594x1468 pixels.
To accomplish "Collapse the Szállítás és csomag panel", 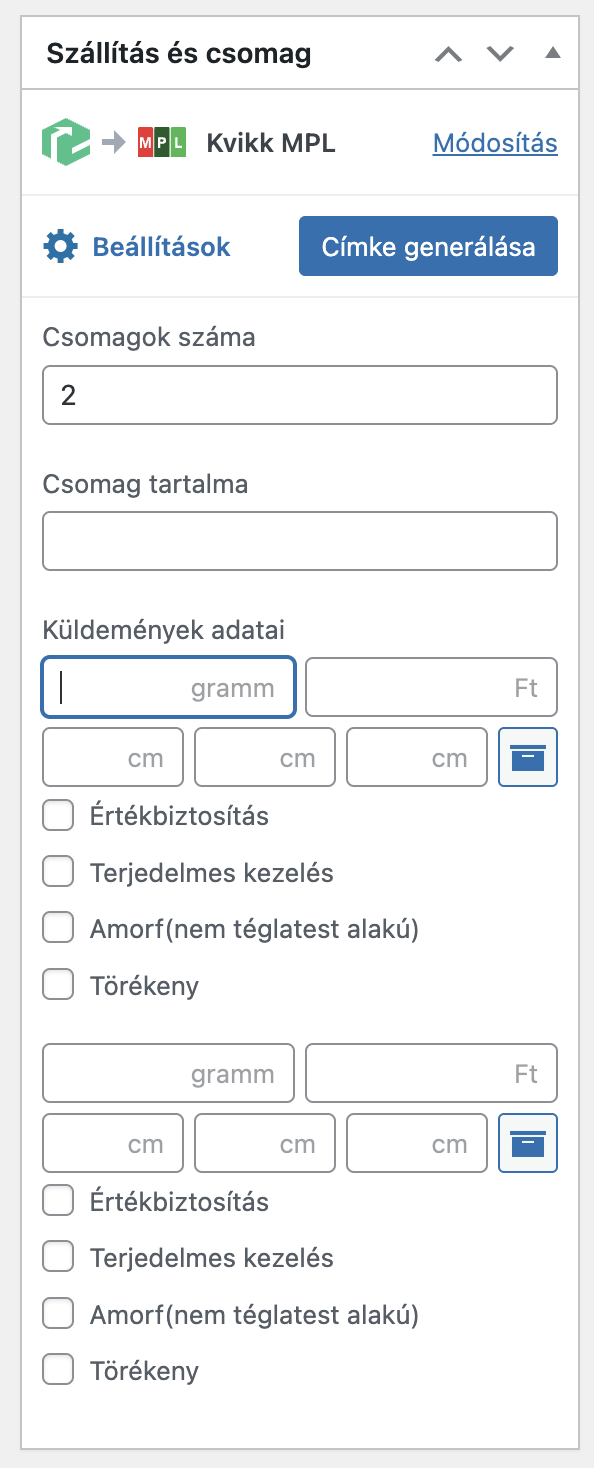I will click(x=552, y=55).
